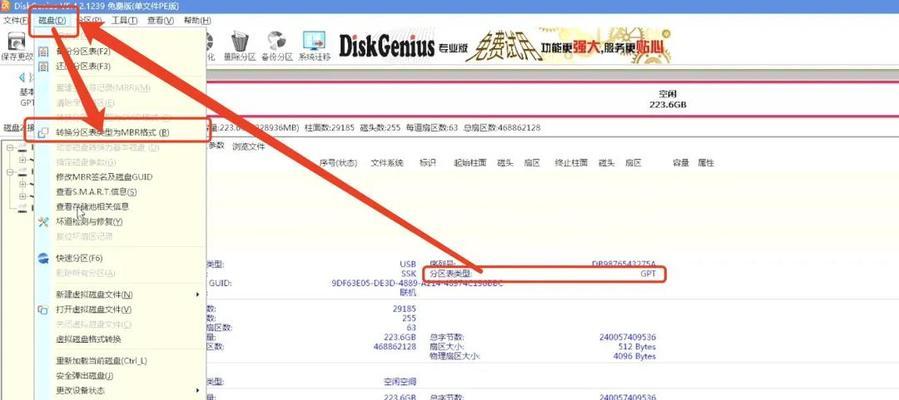The width and height of the screenshot is (899, 400).
Task: Select 重新加载当前磁盘(Ctrl_L) menu entry
Action: pos(101,362)
